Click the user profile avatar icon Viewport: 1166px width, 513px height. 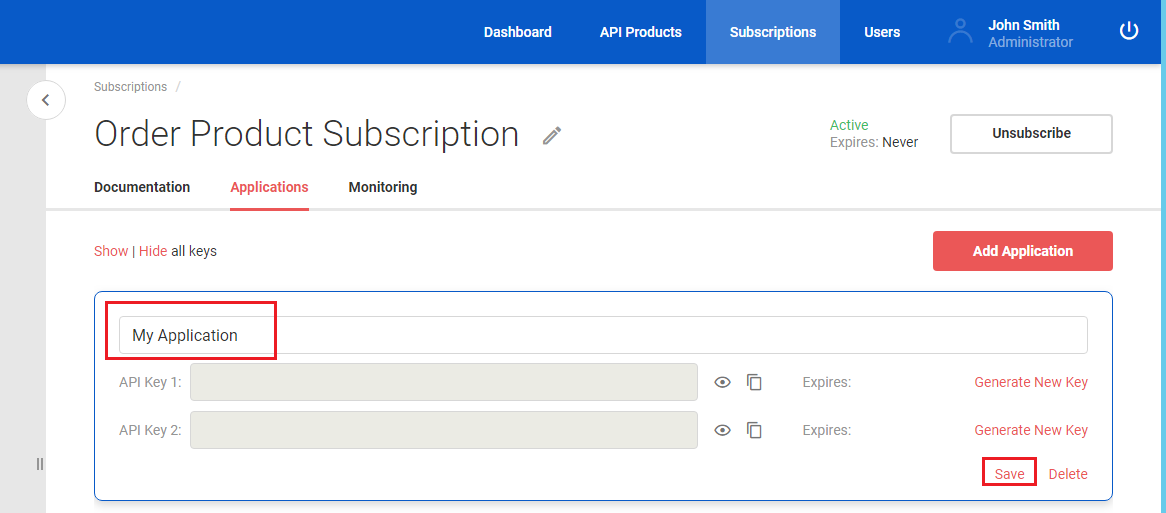(961, 32)
